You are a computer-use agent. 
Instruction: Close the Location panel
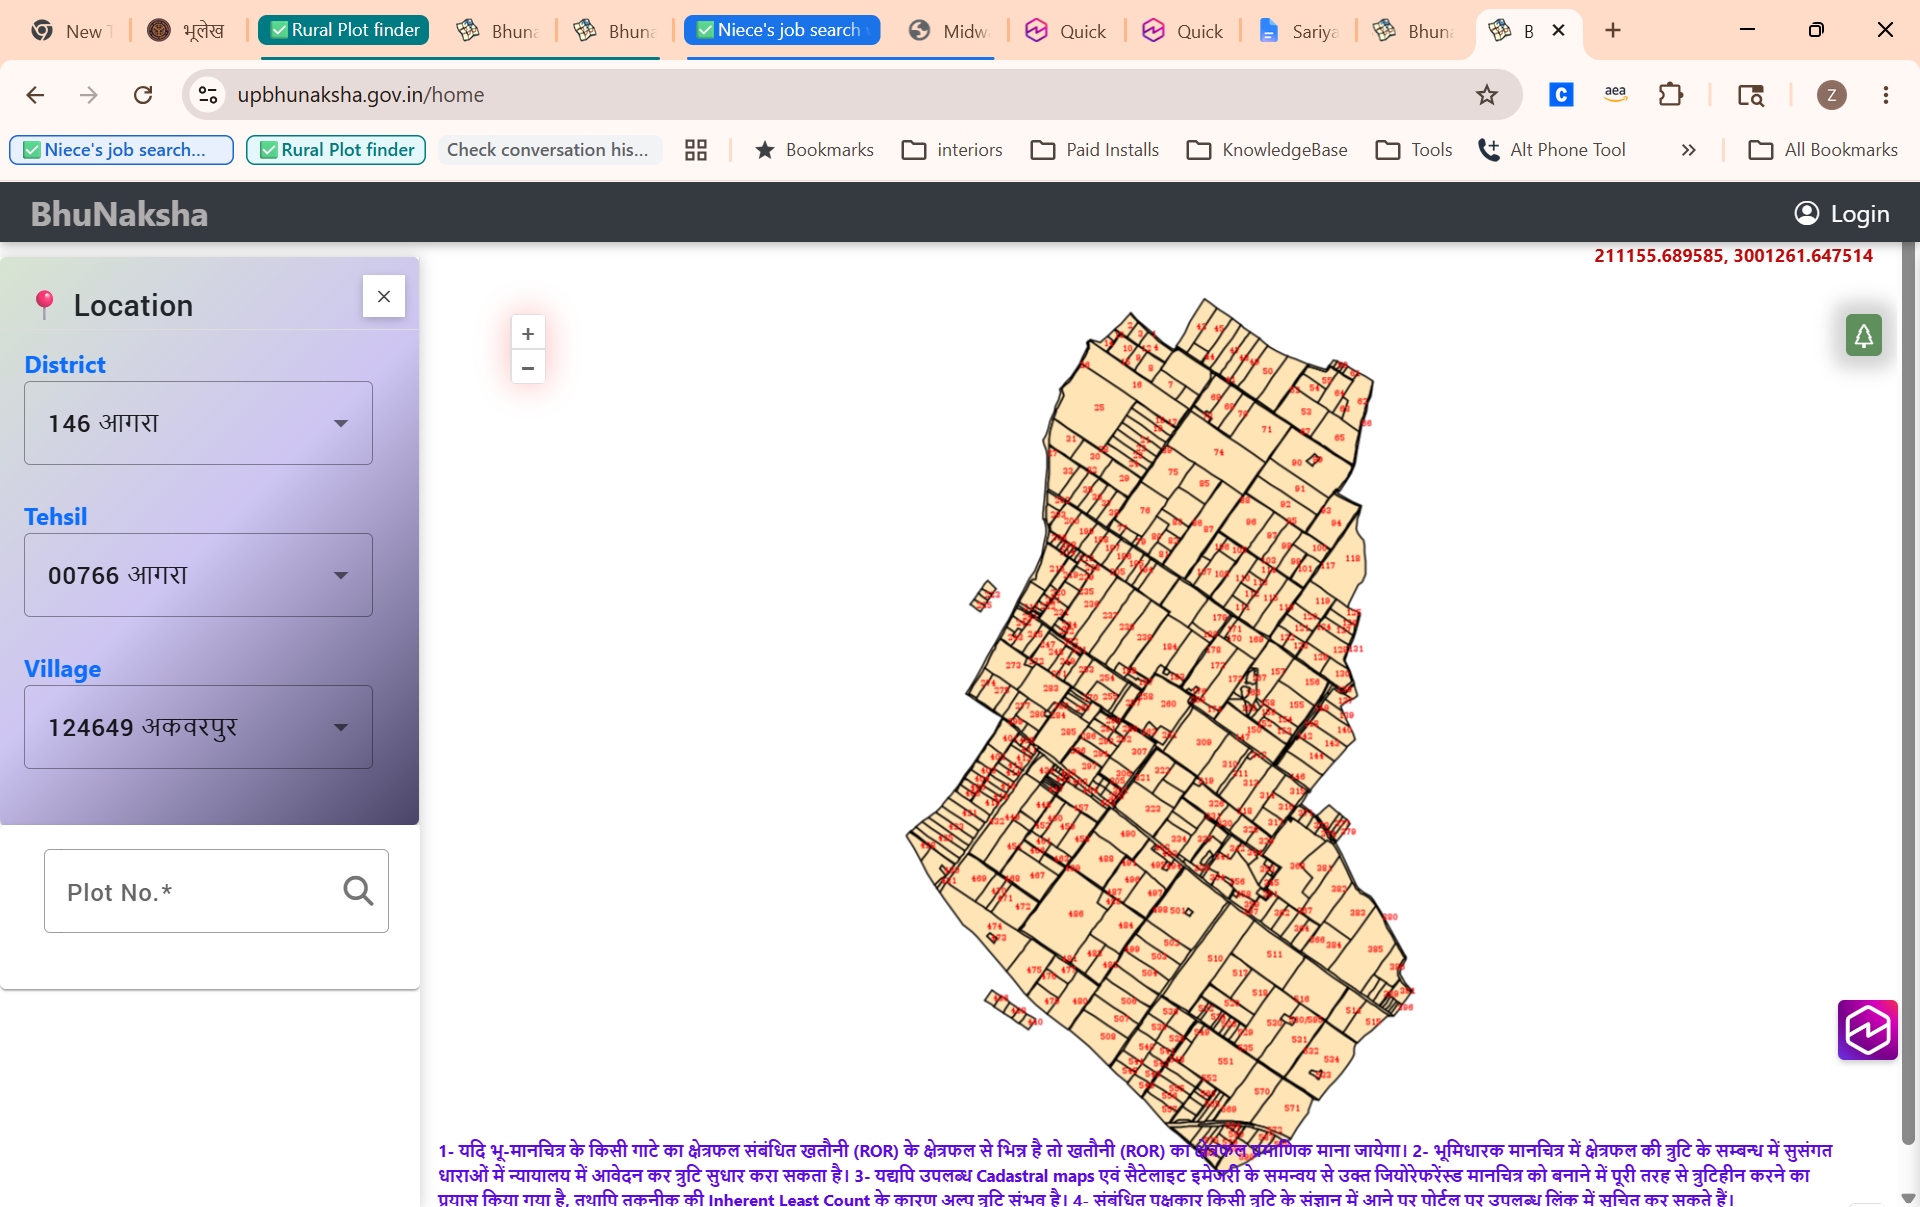click(384, 296)
